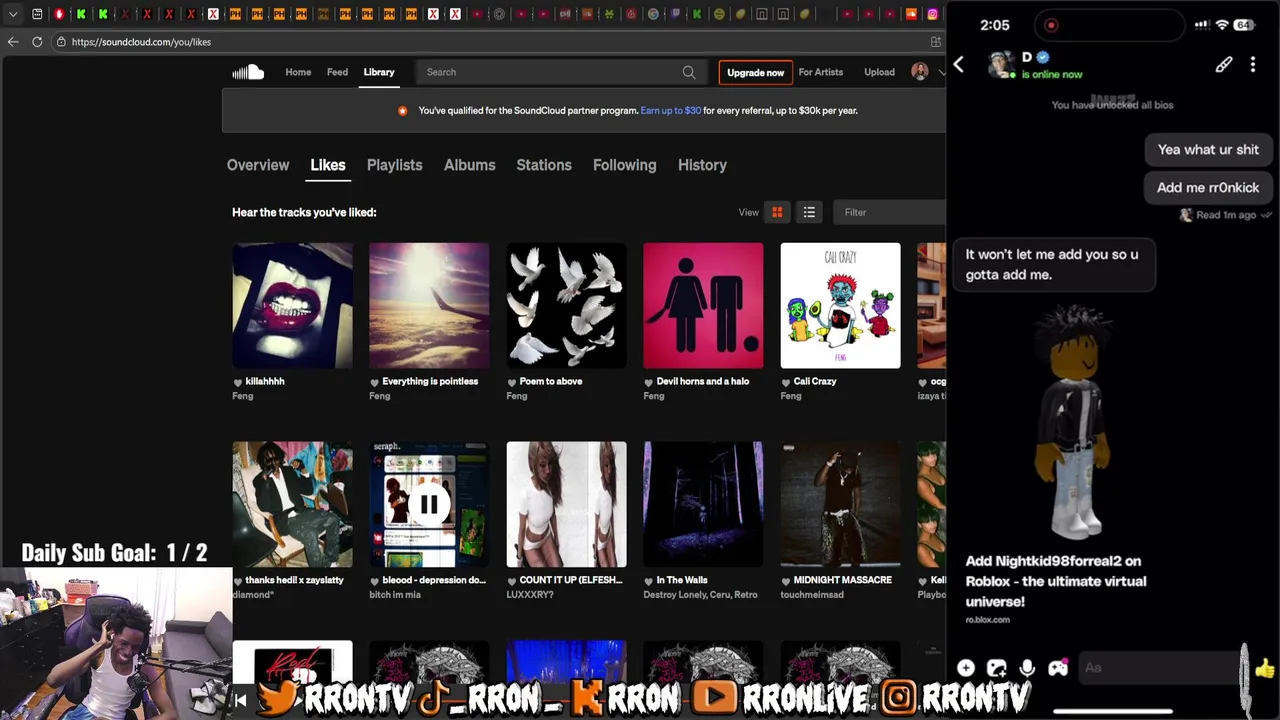Switch to the list view layout
The image size is (1280, 720).
[809, 212]
